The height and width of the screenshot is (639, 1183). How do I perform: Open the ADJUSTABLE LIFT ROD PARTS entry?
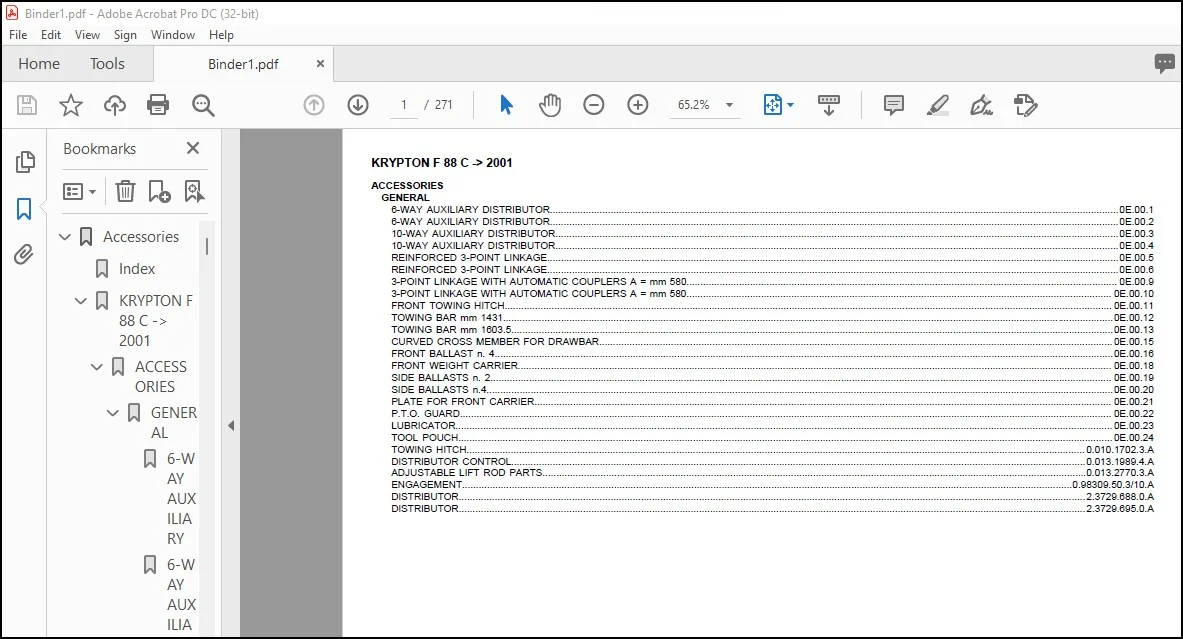pyautogui.click(x=772, y=472)
